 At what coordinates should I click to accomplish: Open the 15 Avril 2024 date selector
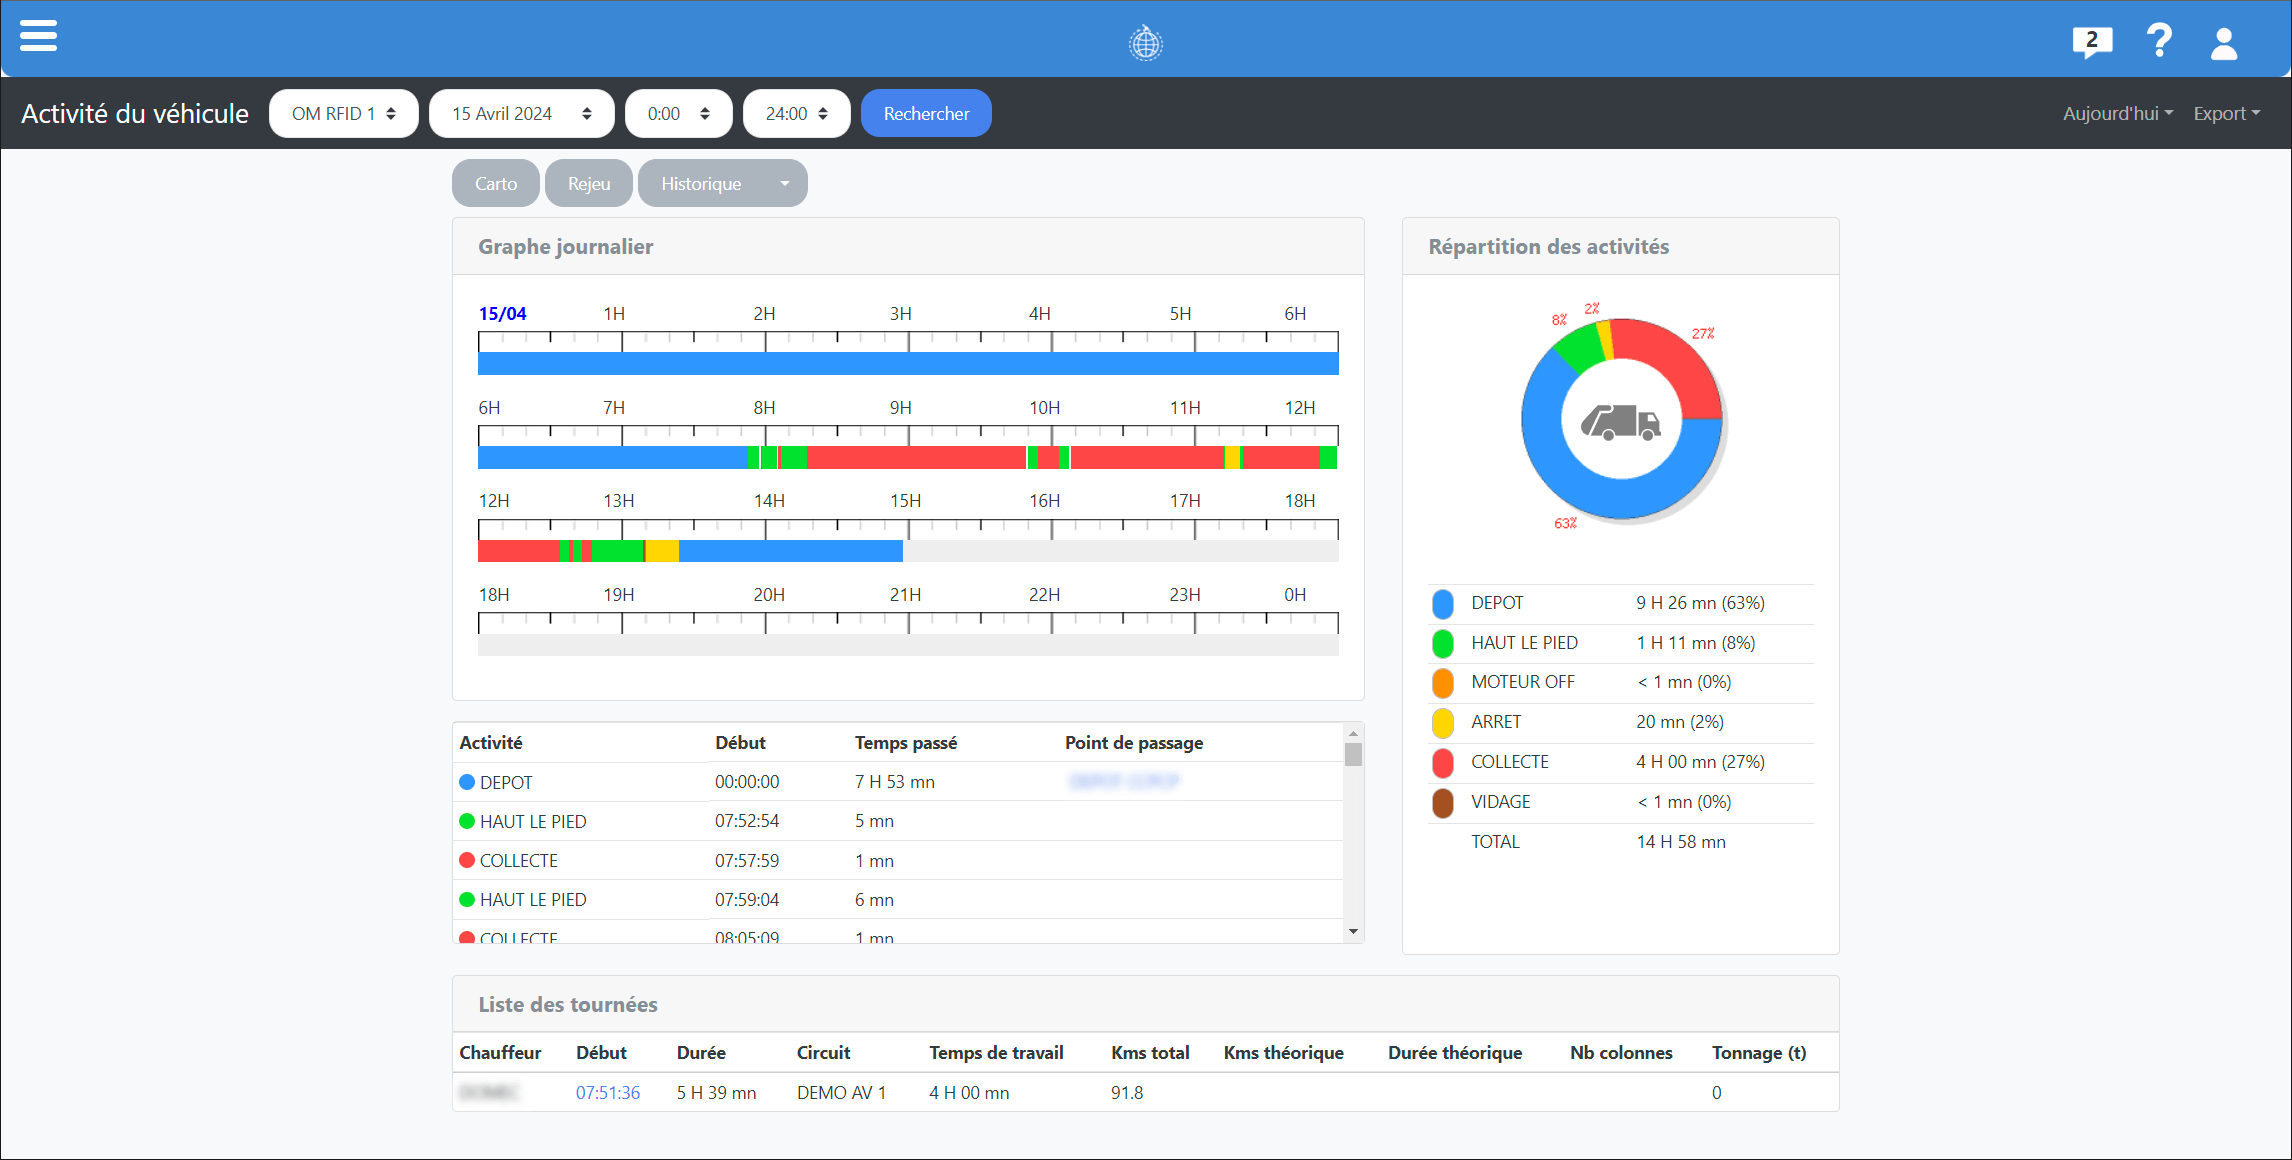[521, 114]
